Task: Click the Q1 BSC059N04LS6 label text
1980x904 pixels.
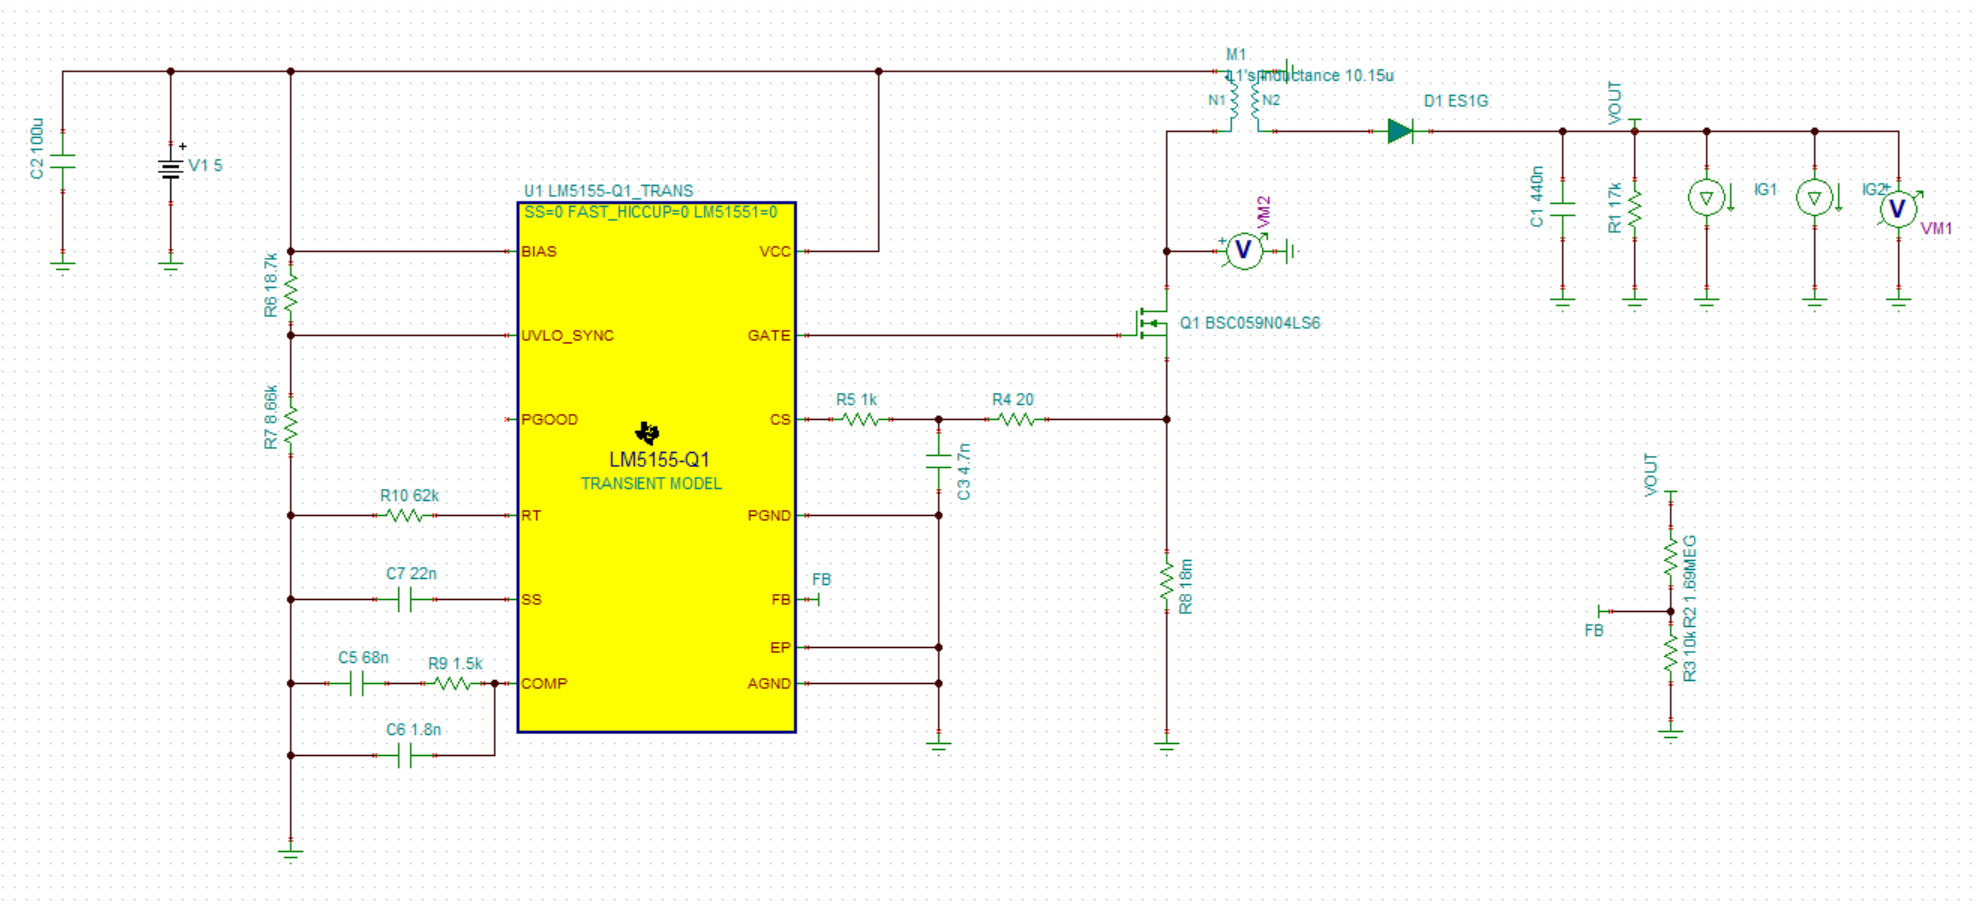Action: (1250, 323)
